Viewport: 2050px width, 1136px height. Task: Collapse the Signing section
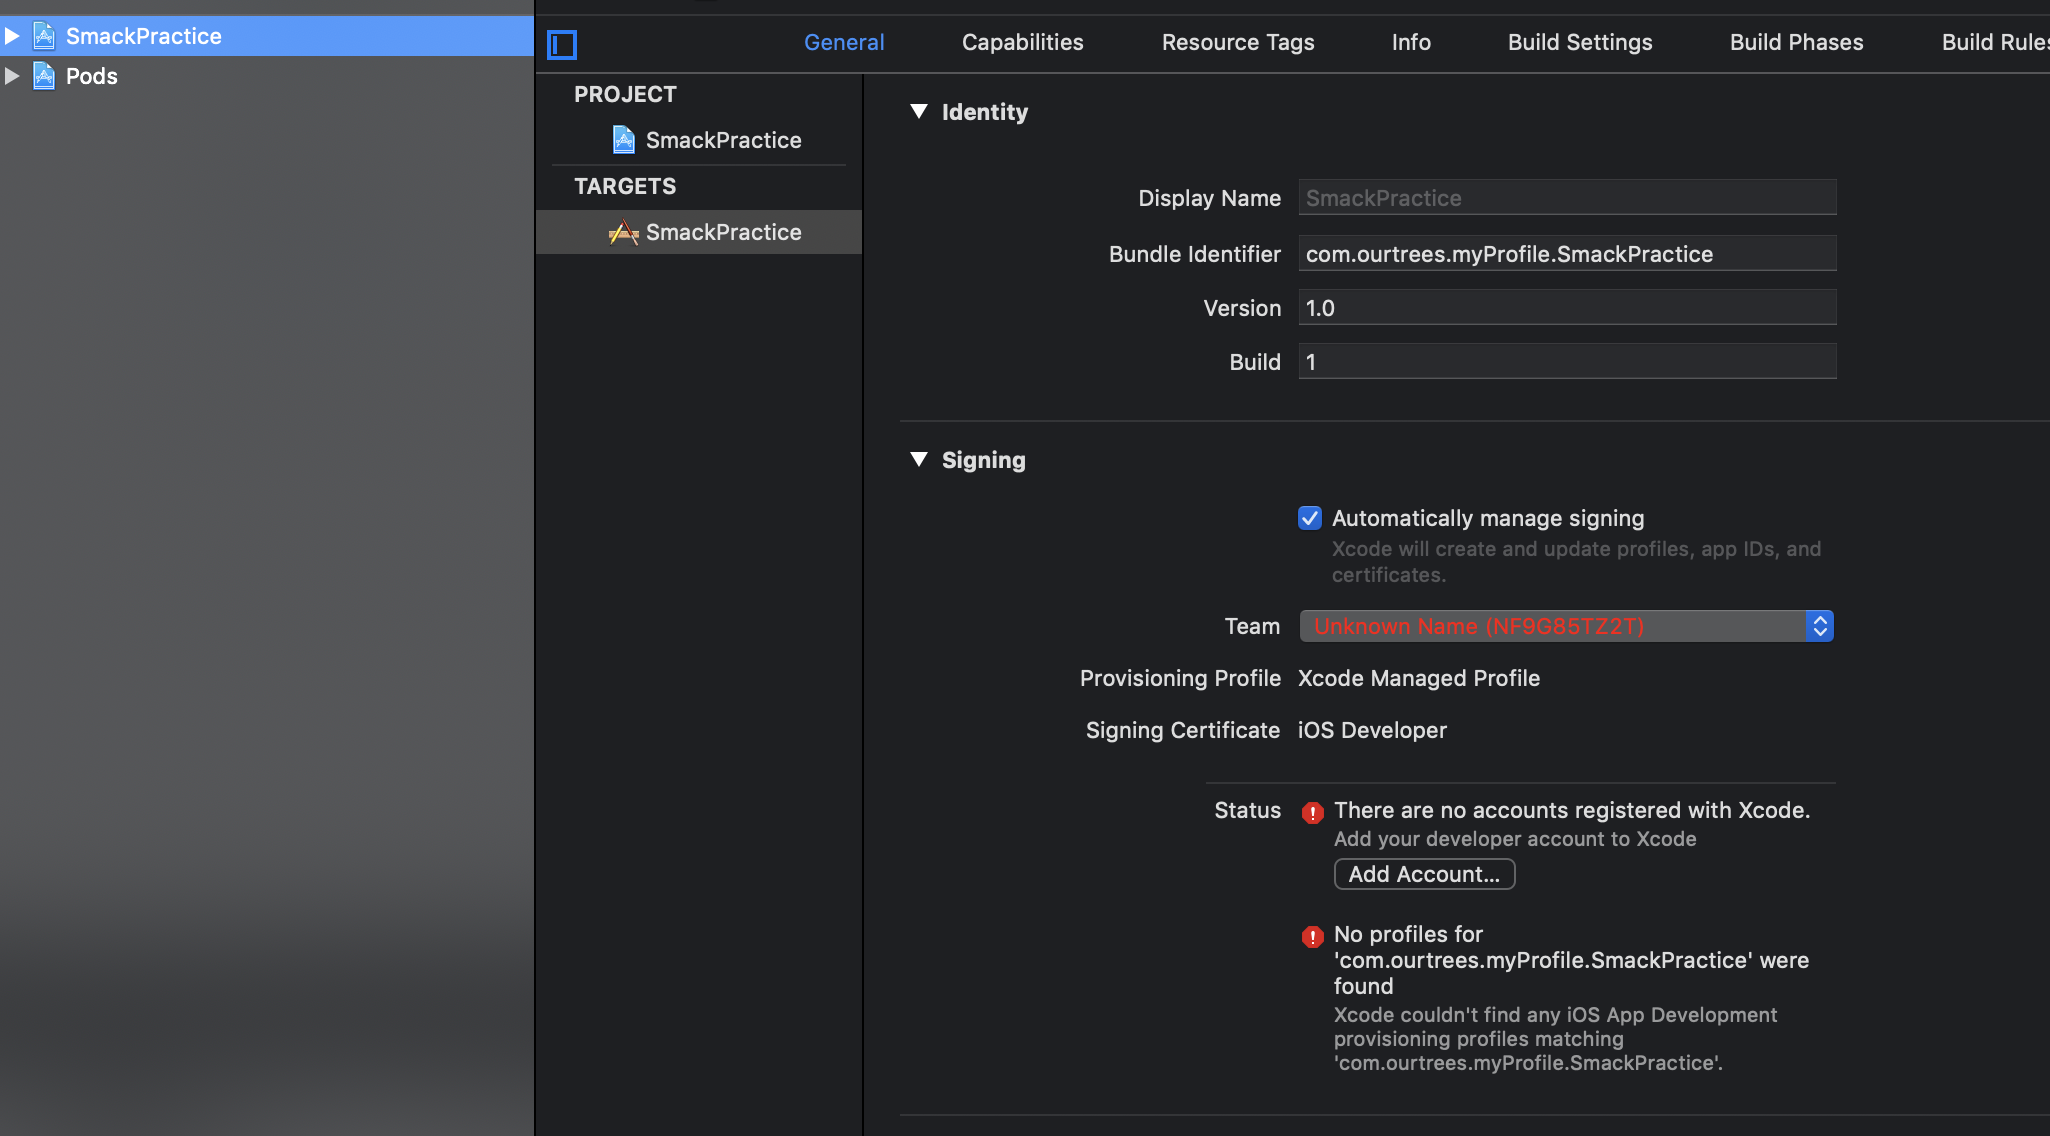click(x=919, y=459)
